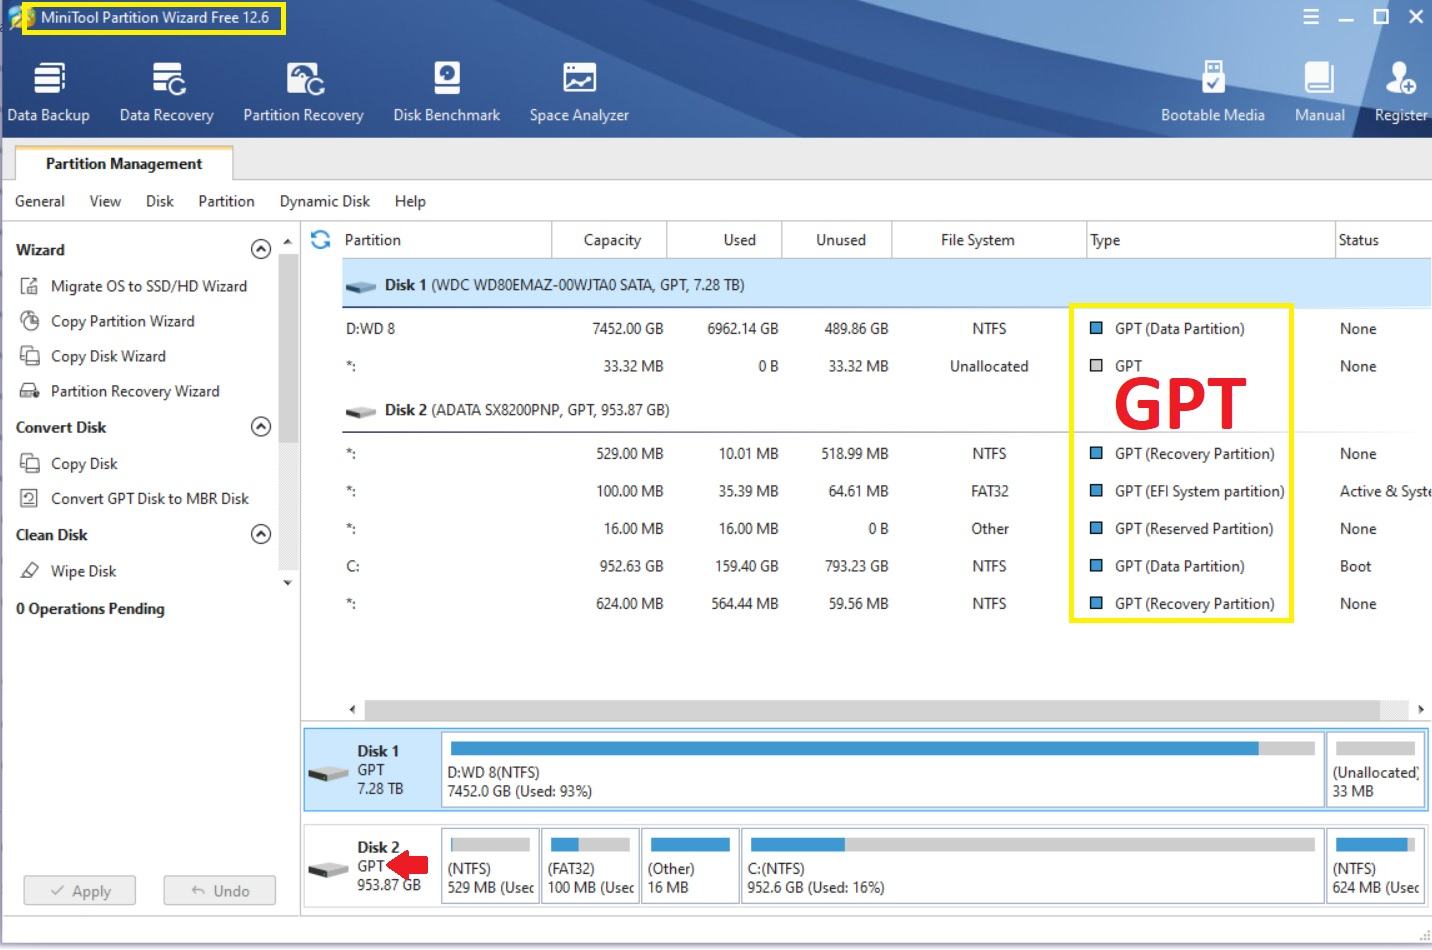Click the (NTFS) 624 MB block
The image size is (1432, 950).
(x=1376, y=866)
